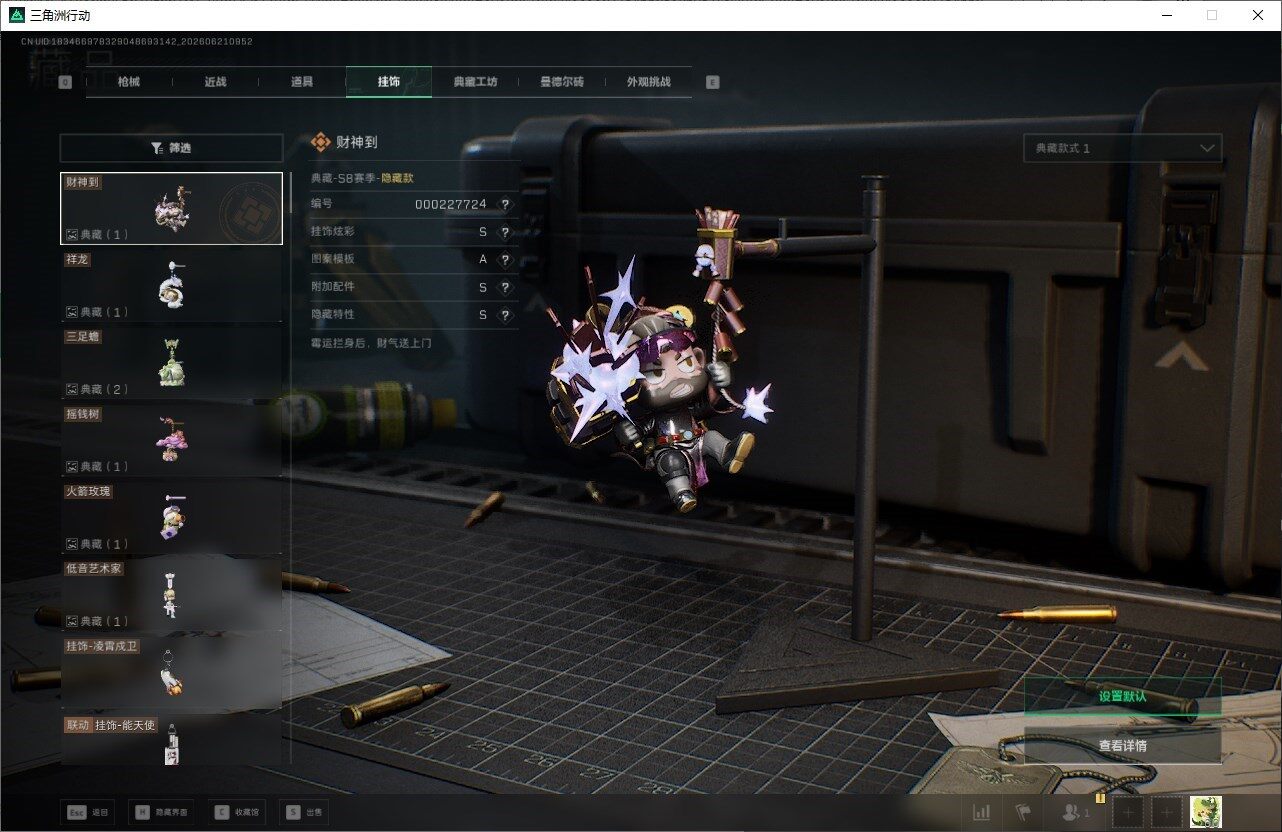Switch to the 外观挑战 tab
1282x832 pixels.
[x=649, y=82]
